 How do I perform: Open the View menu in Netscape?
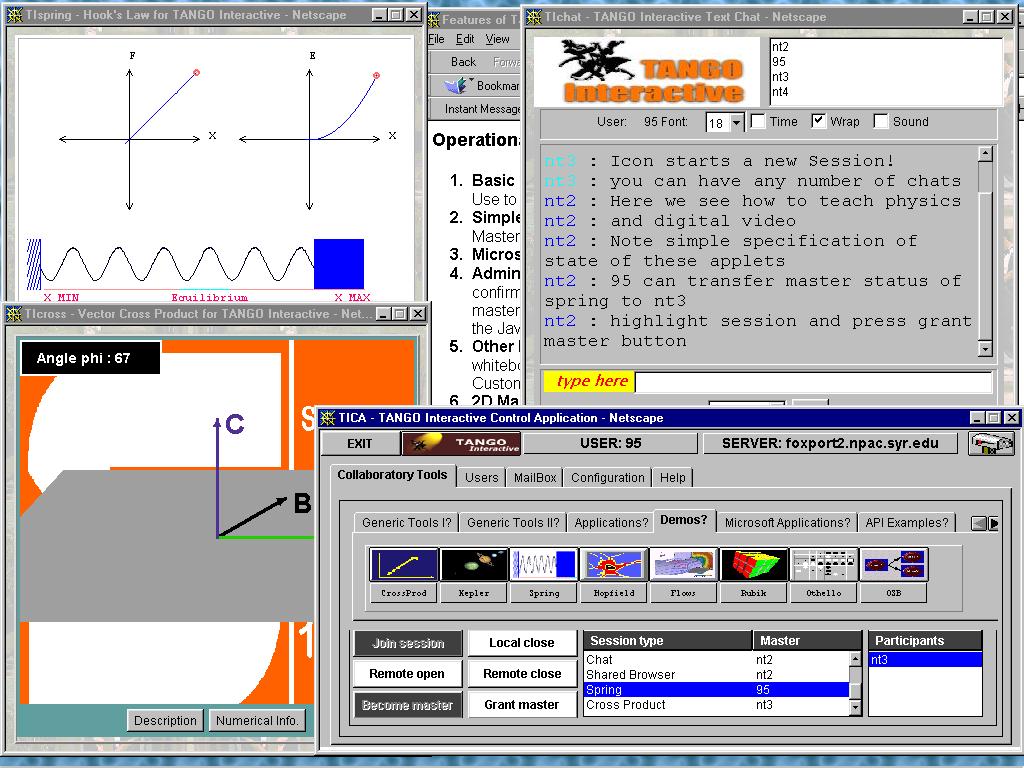(x=498, y=39)
